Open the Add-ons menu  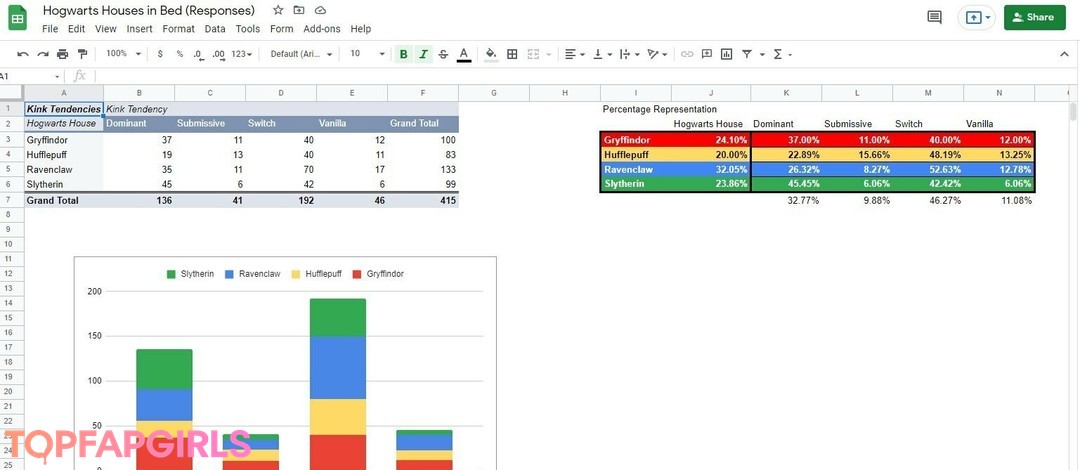pyautogui.click(x=322, y=29)
